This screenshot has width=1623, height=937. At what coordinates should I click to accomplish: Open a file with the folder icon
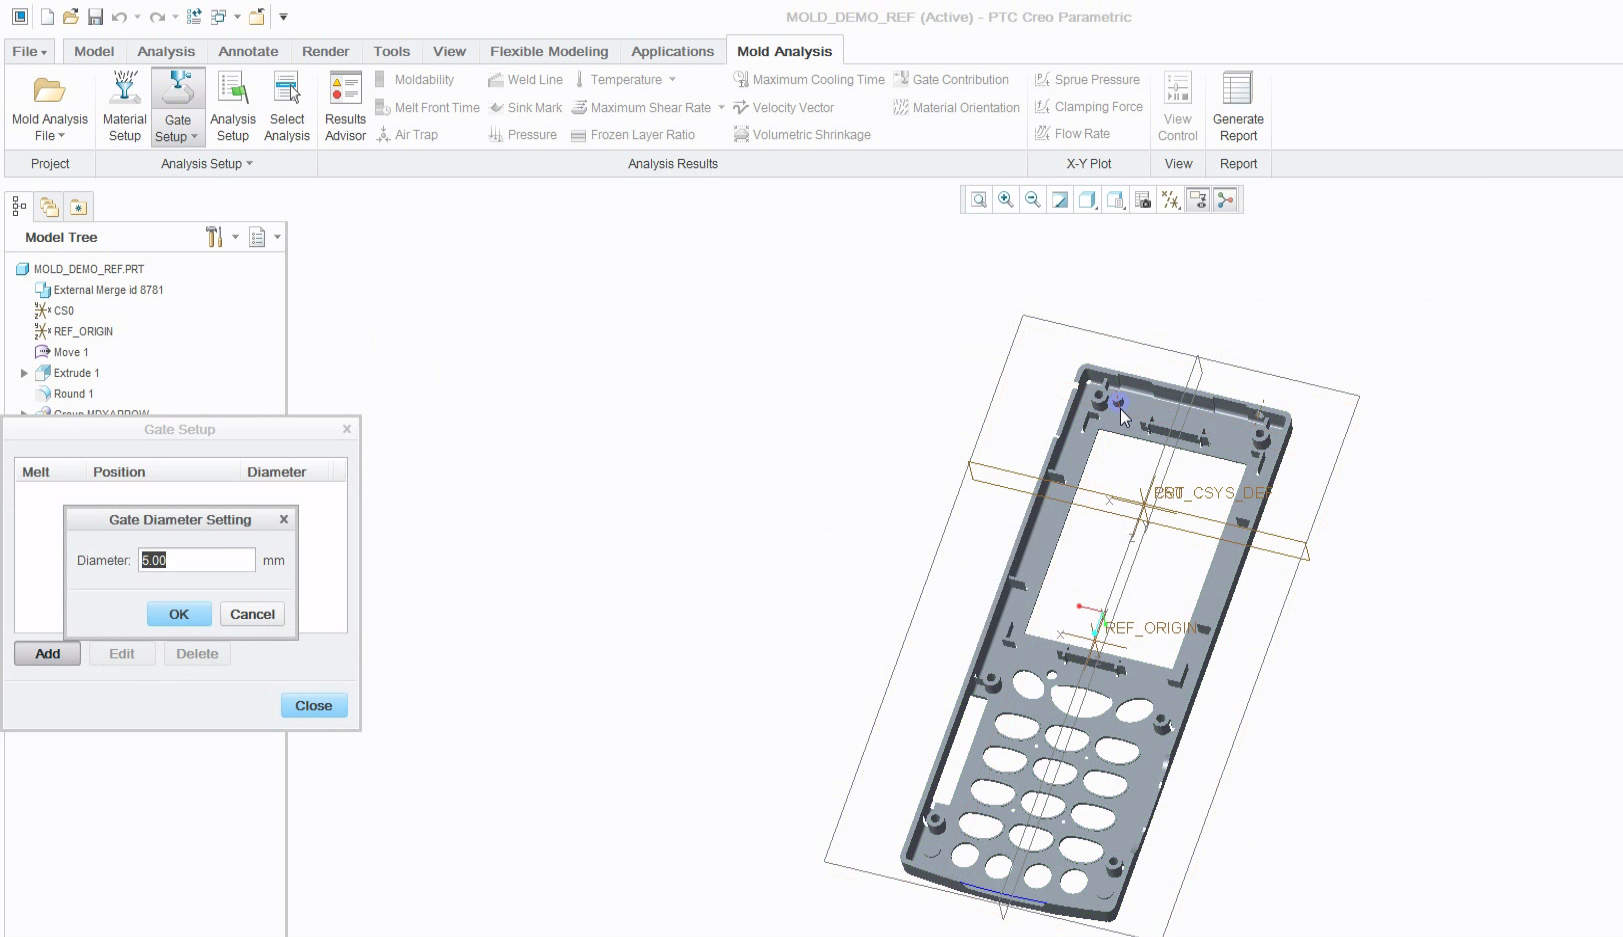tap(70, 17)
